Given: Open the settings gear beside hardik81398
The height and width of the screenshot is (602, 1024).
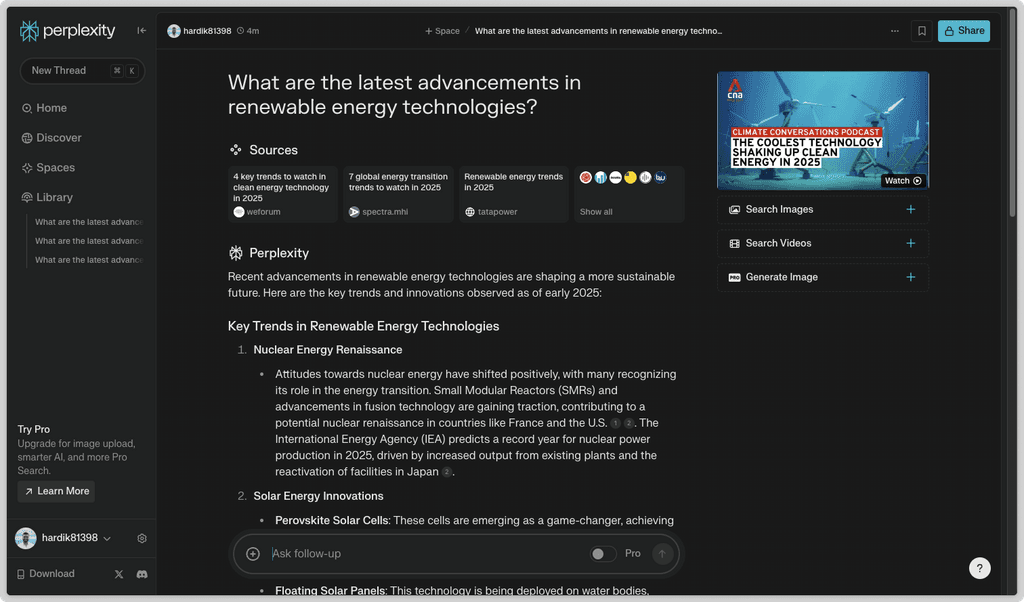Looking at the screenshot, I should coord(142,538).
